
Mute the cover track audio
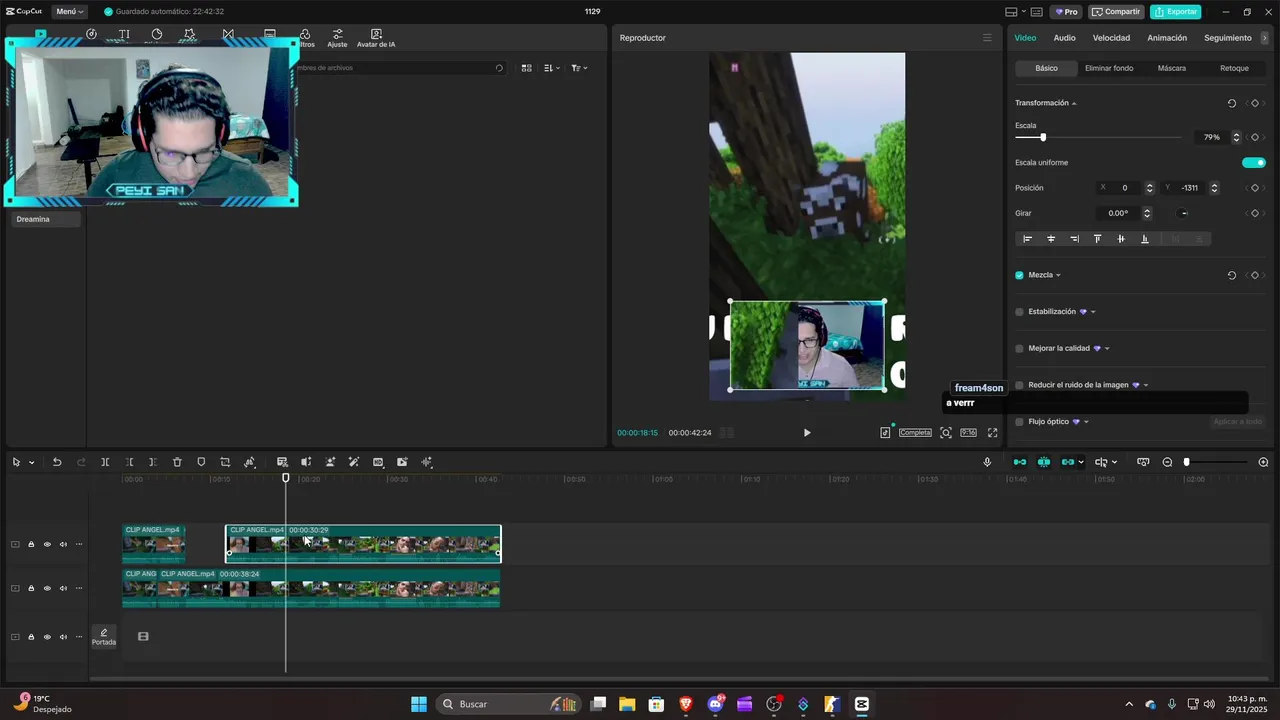click(63, 637)
